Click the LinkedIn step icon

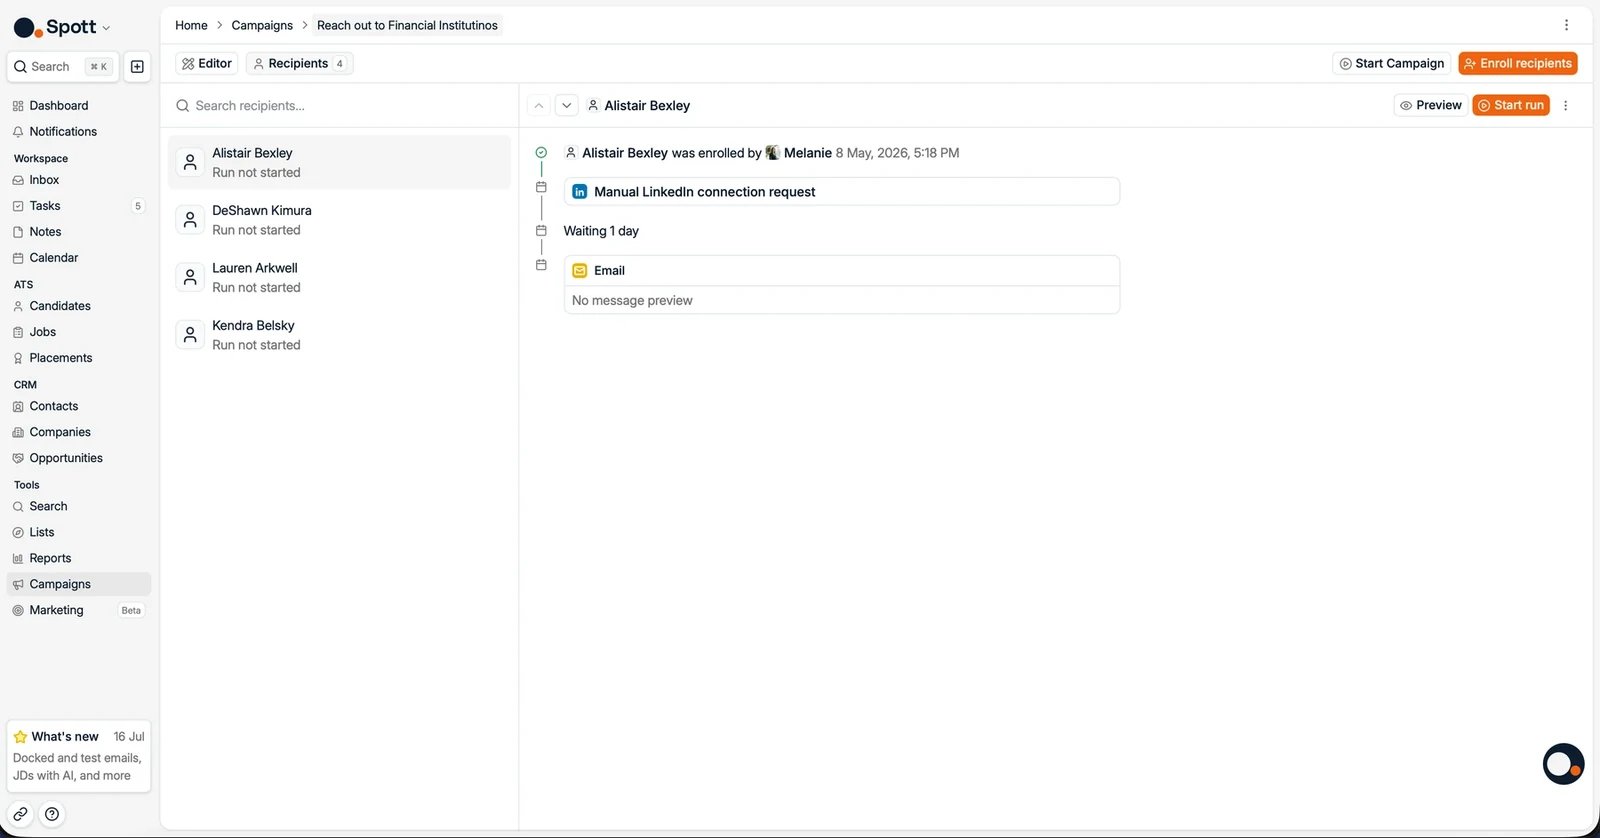580,192
